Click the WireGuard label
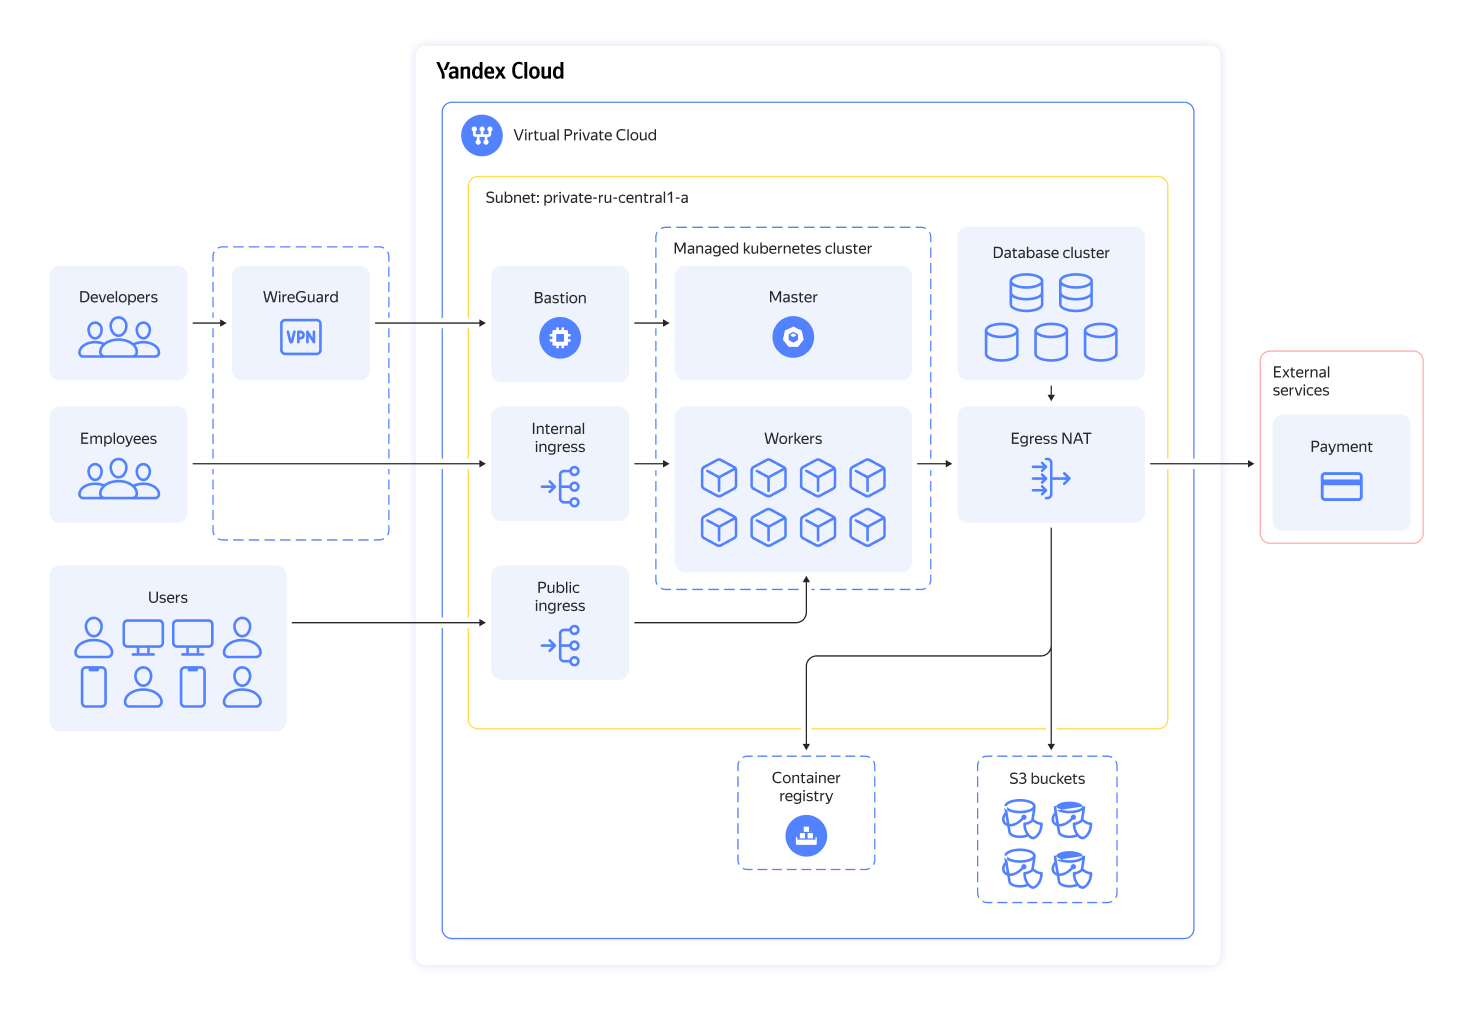Viewport: 1472px width, 1012px height. (x=301, y=297)
